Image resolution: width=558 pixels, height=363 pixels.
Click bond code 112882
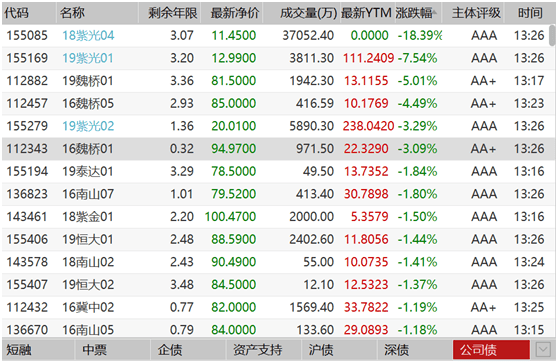[27, 81]
